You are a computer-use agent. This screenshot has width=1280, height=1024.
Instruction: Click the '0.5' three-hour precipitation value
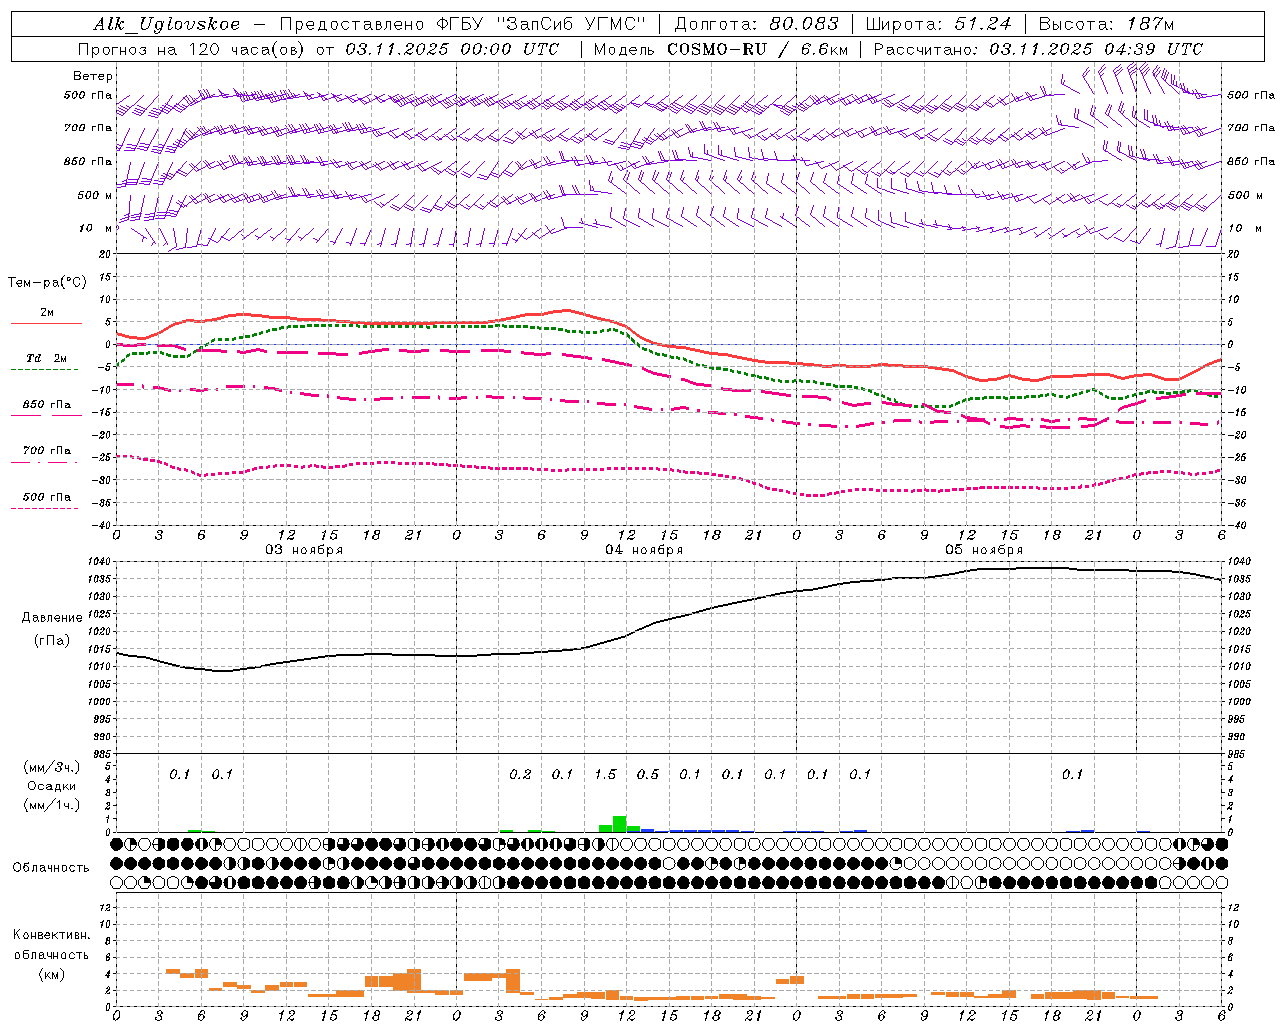[648, 774]
